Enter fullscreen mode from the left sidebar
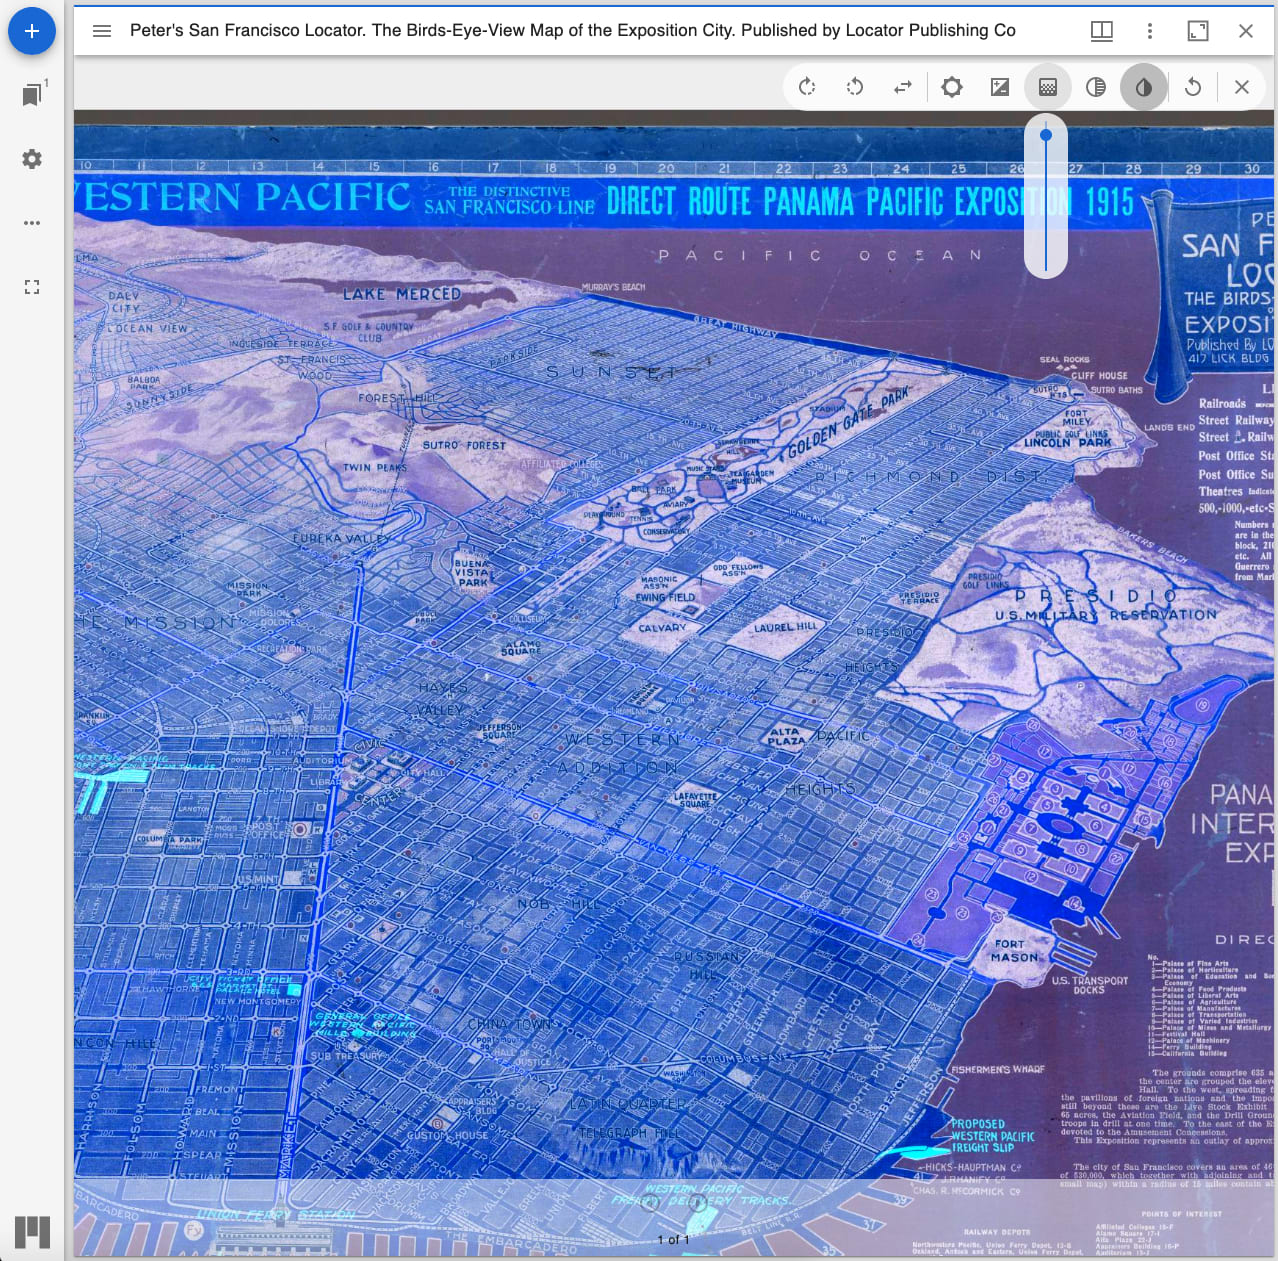The width and height of the screenshot is (1278, 1261). (x=31, y=287)
